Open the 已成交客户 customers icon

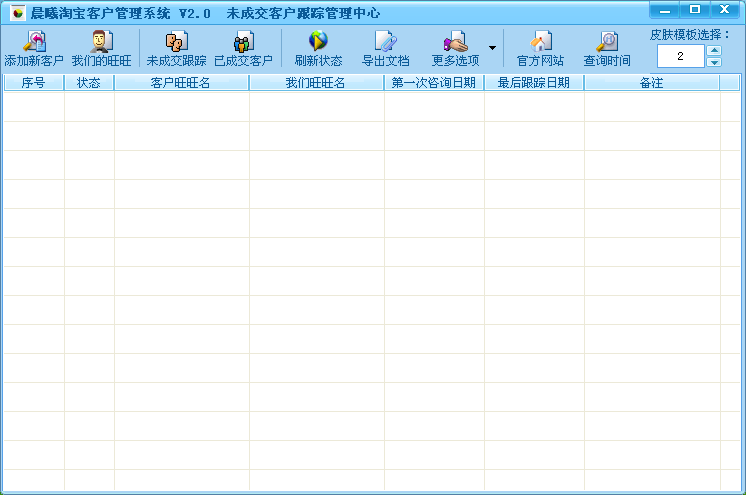coord(244,41)
